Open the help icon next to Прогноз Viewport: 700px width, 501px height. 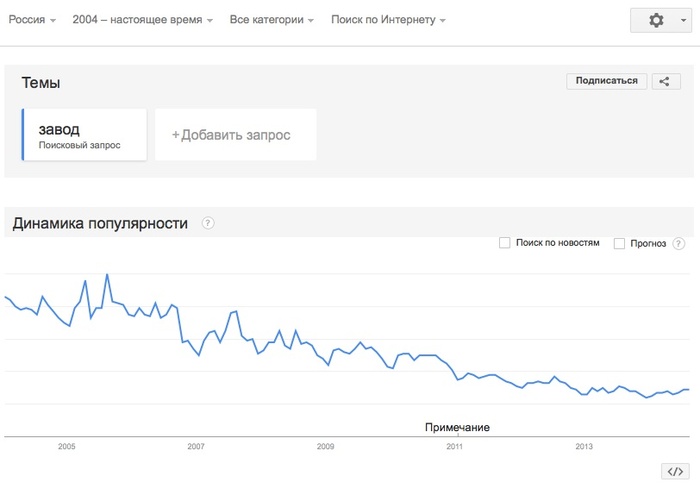(679, 243)
